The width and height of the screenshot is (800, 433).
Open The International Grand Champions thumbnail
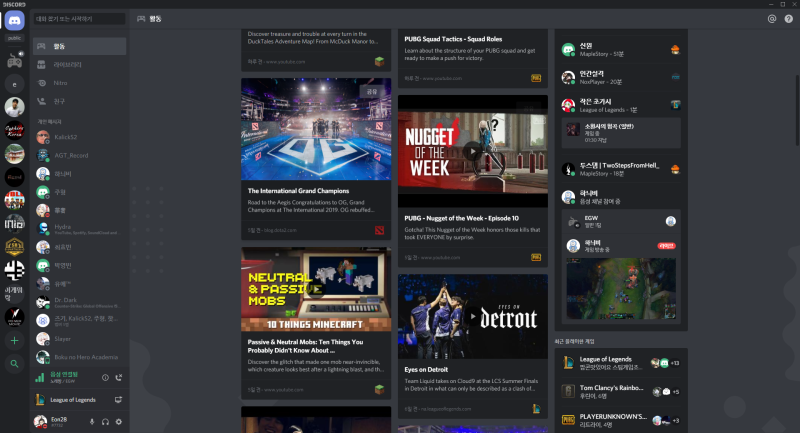pos(316,129)
